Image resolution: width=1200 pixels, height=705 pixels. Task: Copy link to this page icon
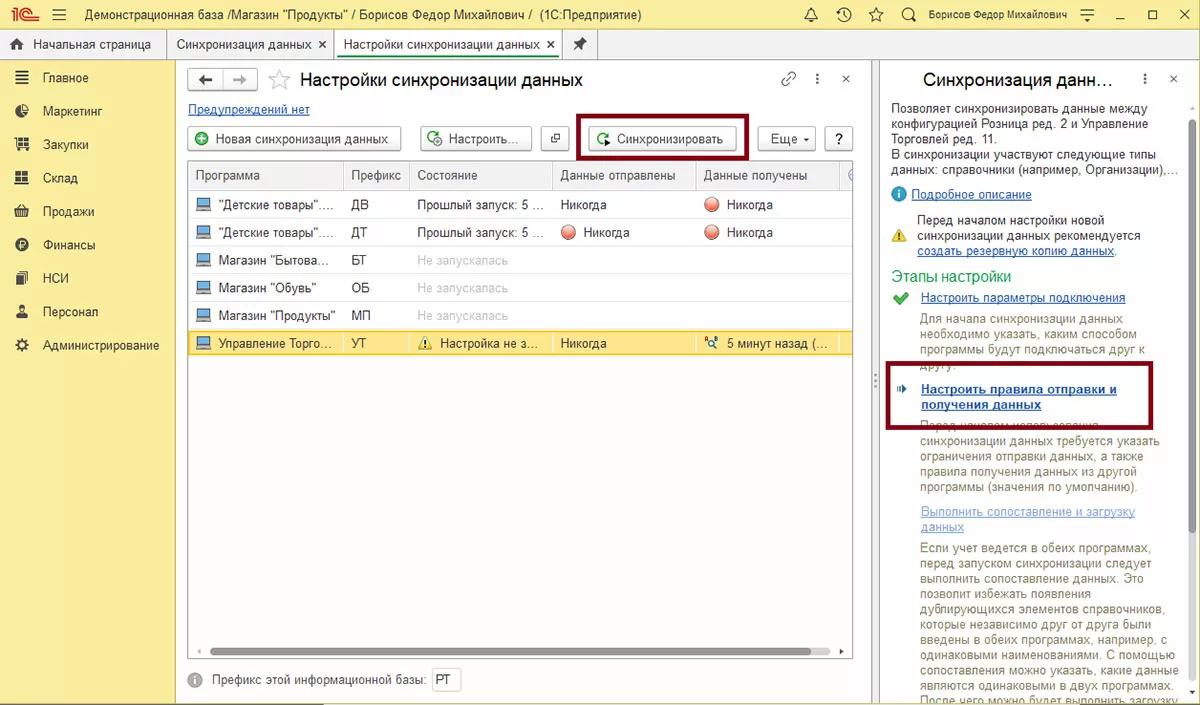click(x=789, y=79)
